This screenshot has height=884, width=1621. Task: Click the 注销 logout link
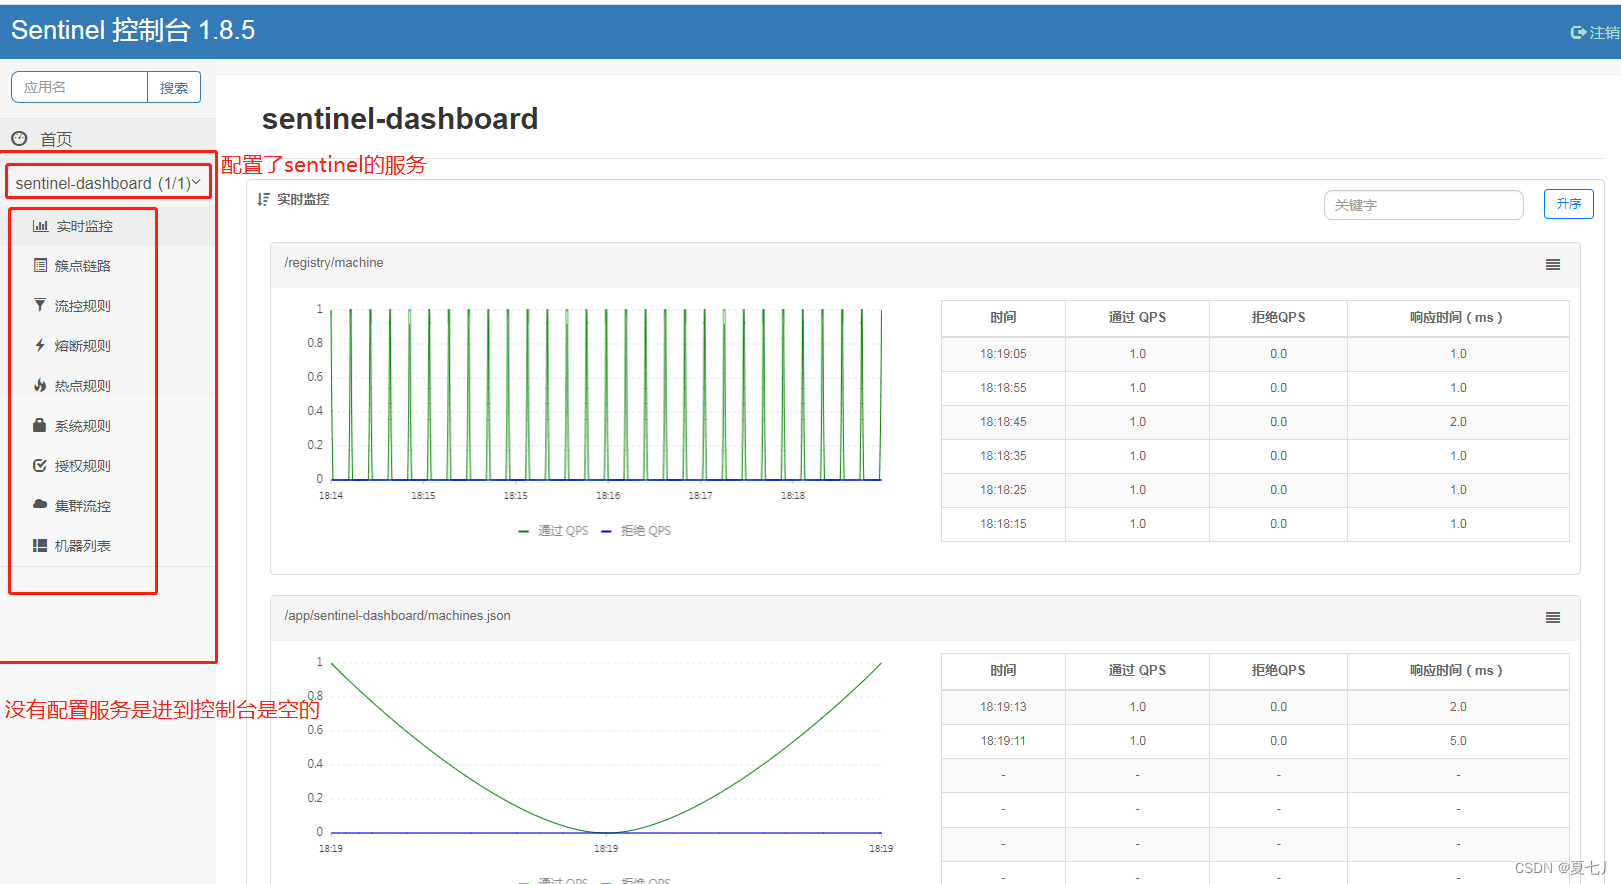(1603, 32)
